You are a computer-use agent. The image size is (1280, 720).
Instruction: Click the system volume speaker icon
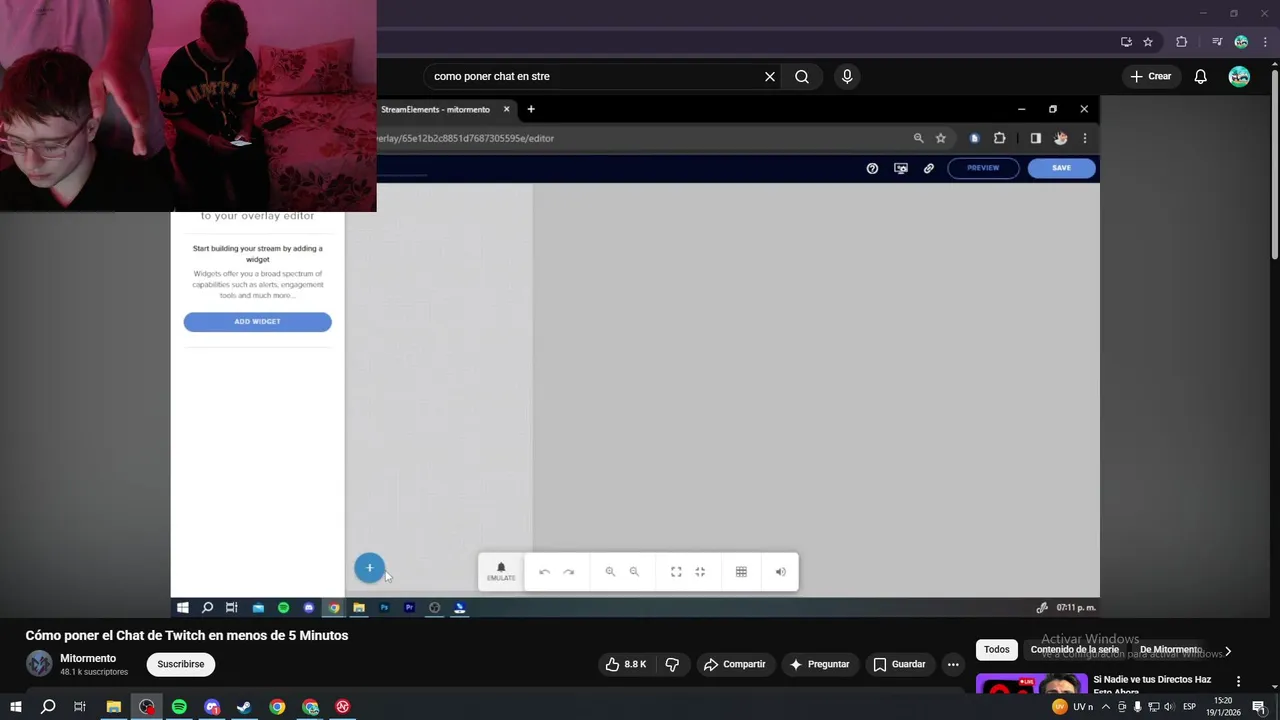click(1168, 707)
